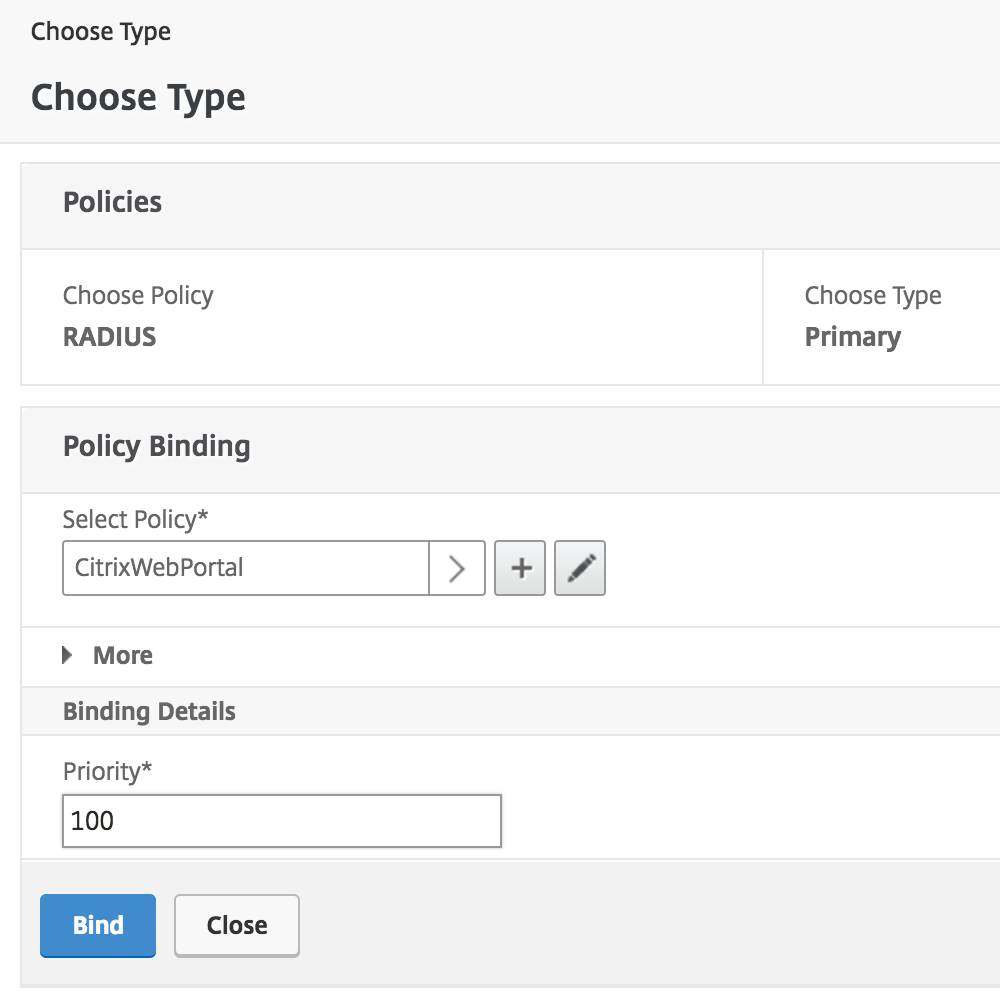Click the Choose Type breadcrumb link

point(100,31)
